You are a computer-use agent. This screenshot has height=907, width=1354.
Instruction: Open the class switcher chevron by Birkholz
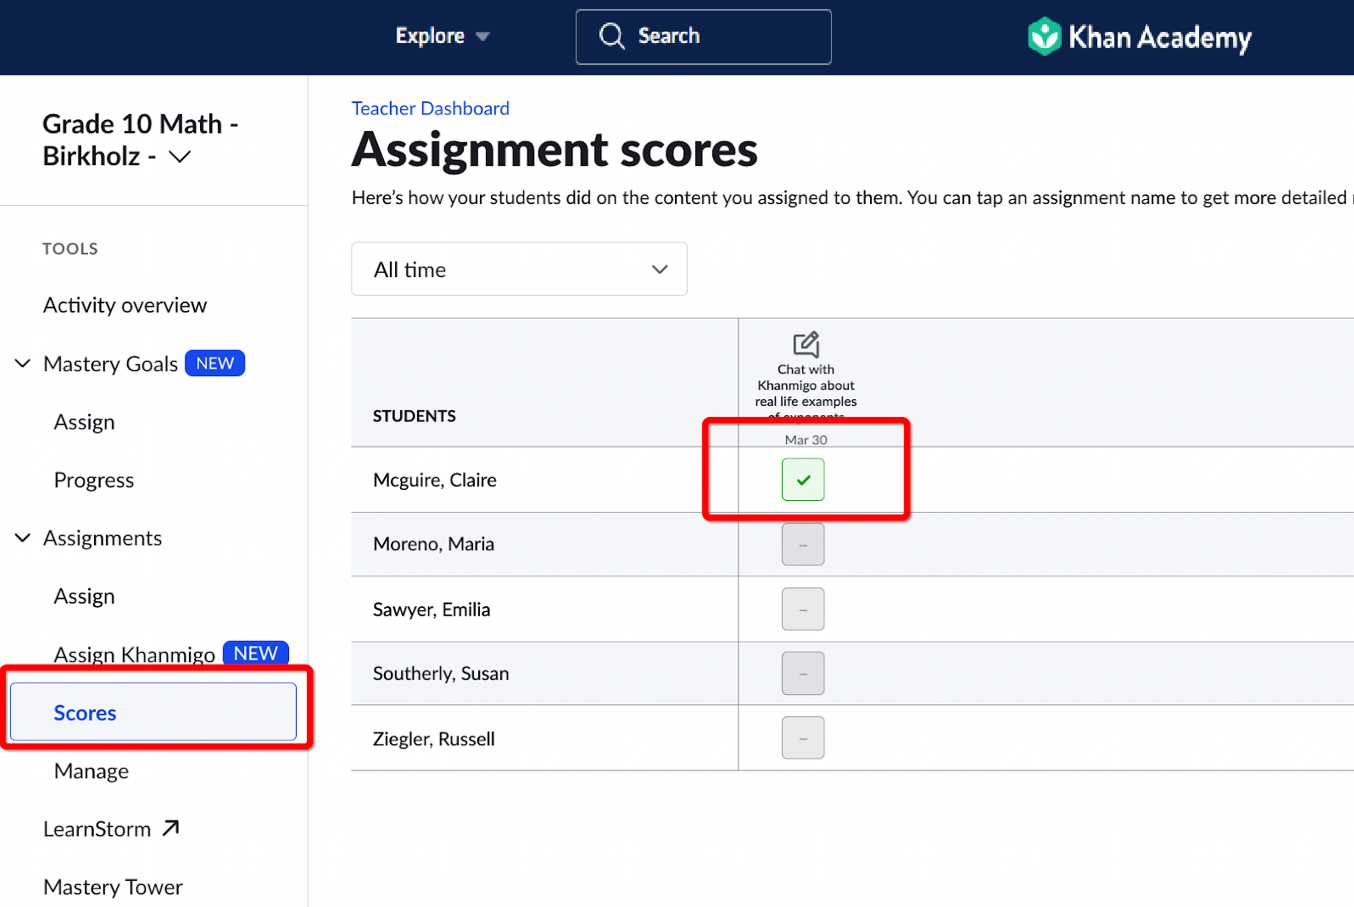click(x=180, y=156)
